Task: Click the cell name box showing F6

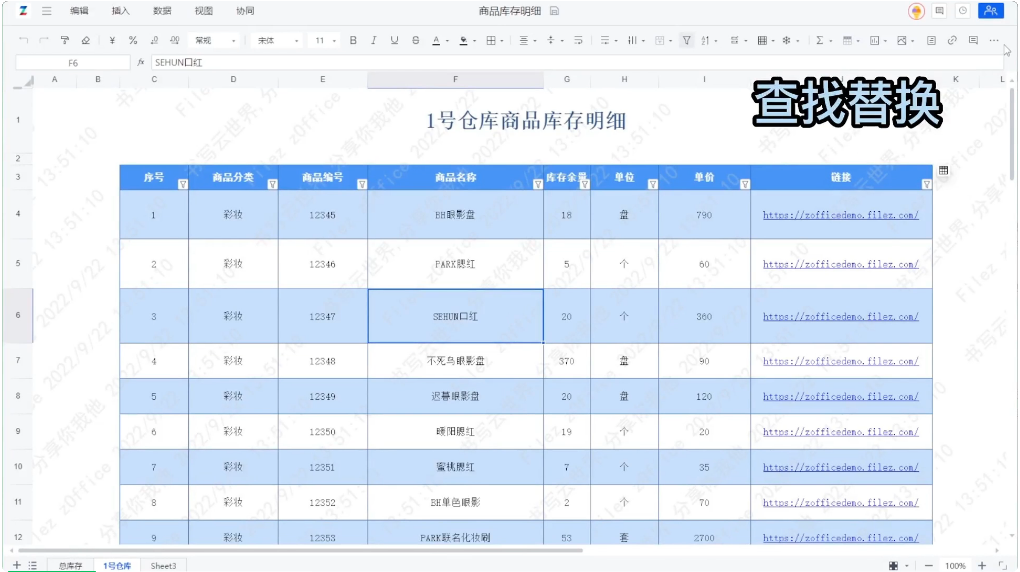Action: pyautogui.click(x=73, y=62)
